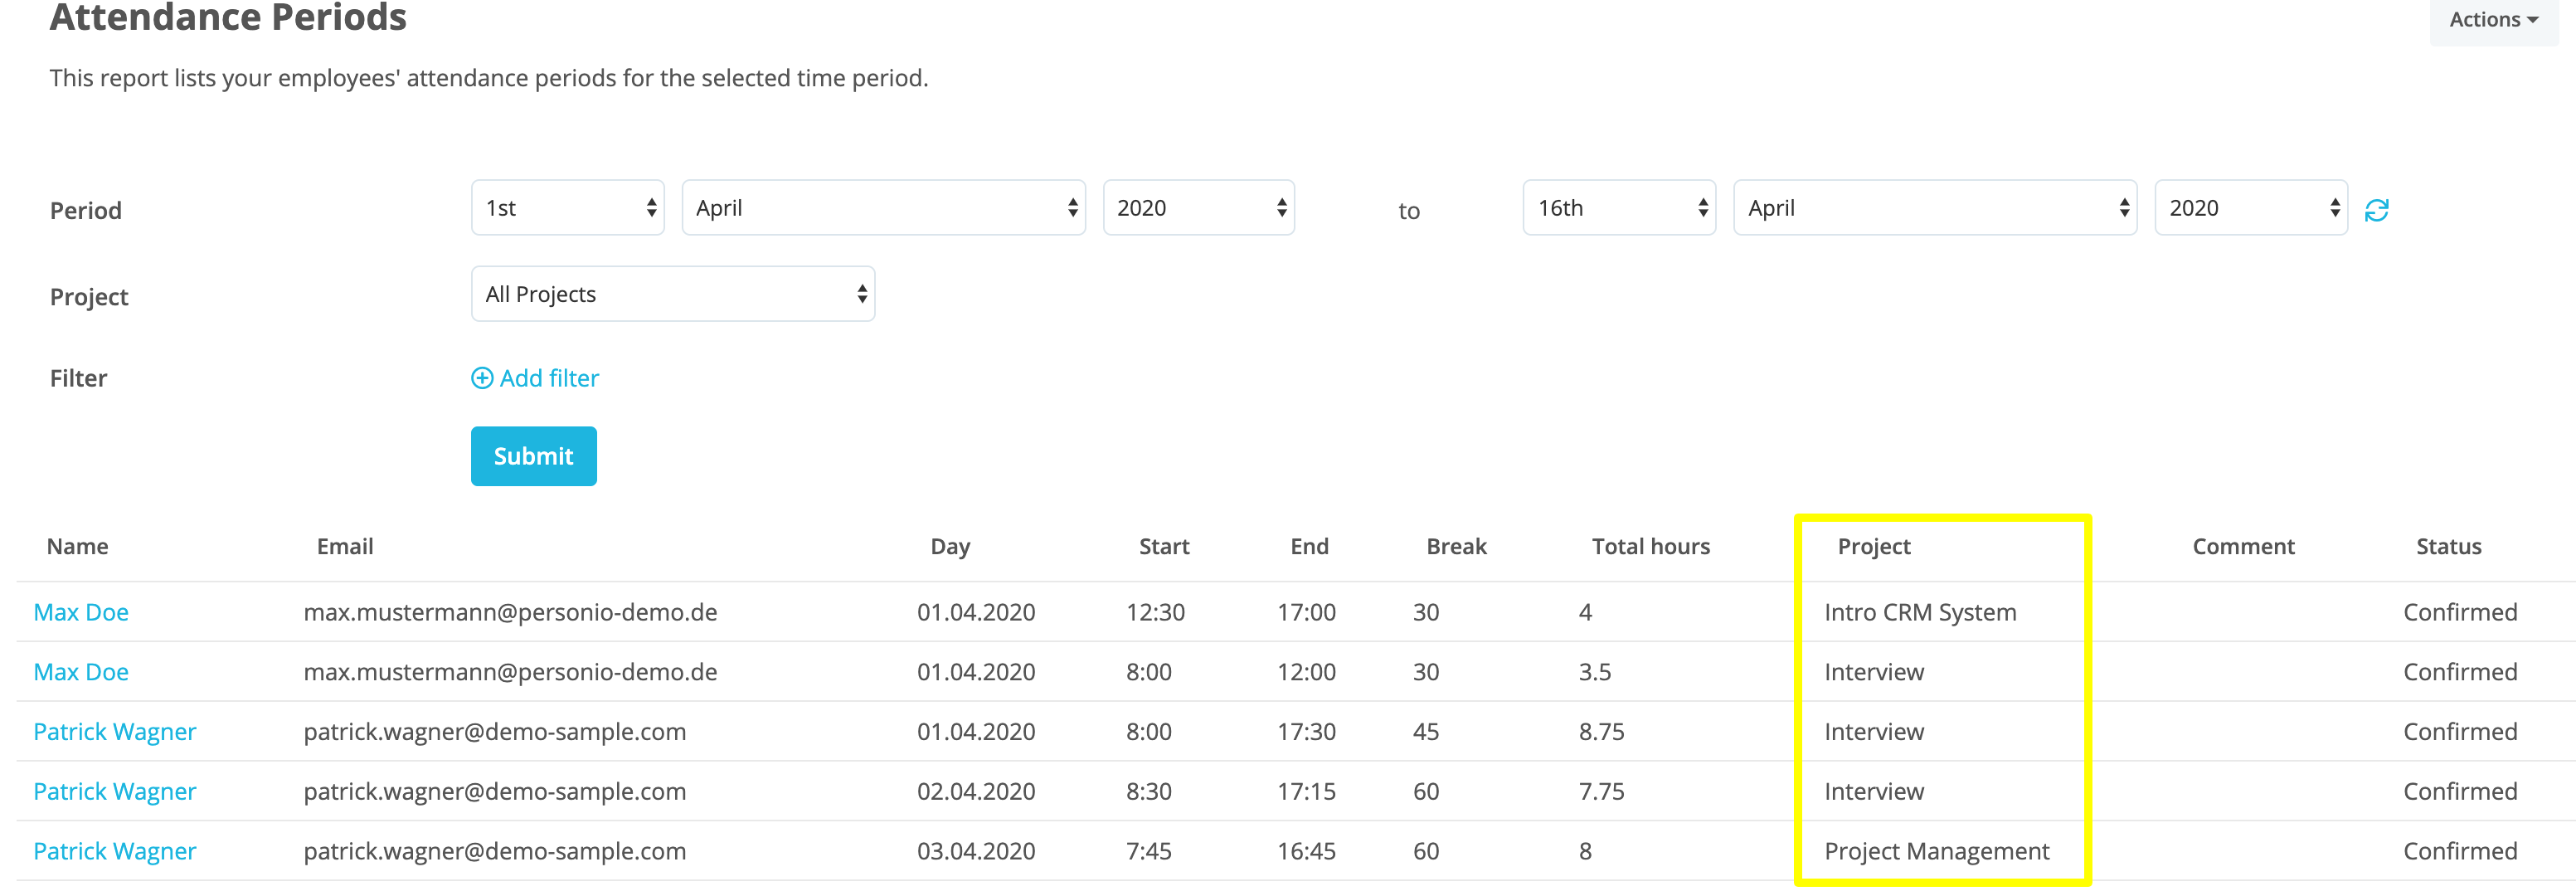Expand the end year 2020 dropdown
This screenshot has width=2576, height=896.
pyautogui.click(x=2250, y=208)
